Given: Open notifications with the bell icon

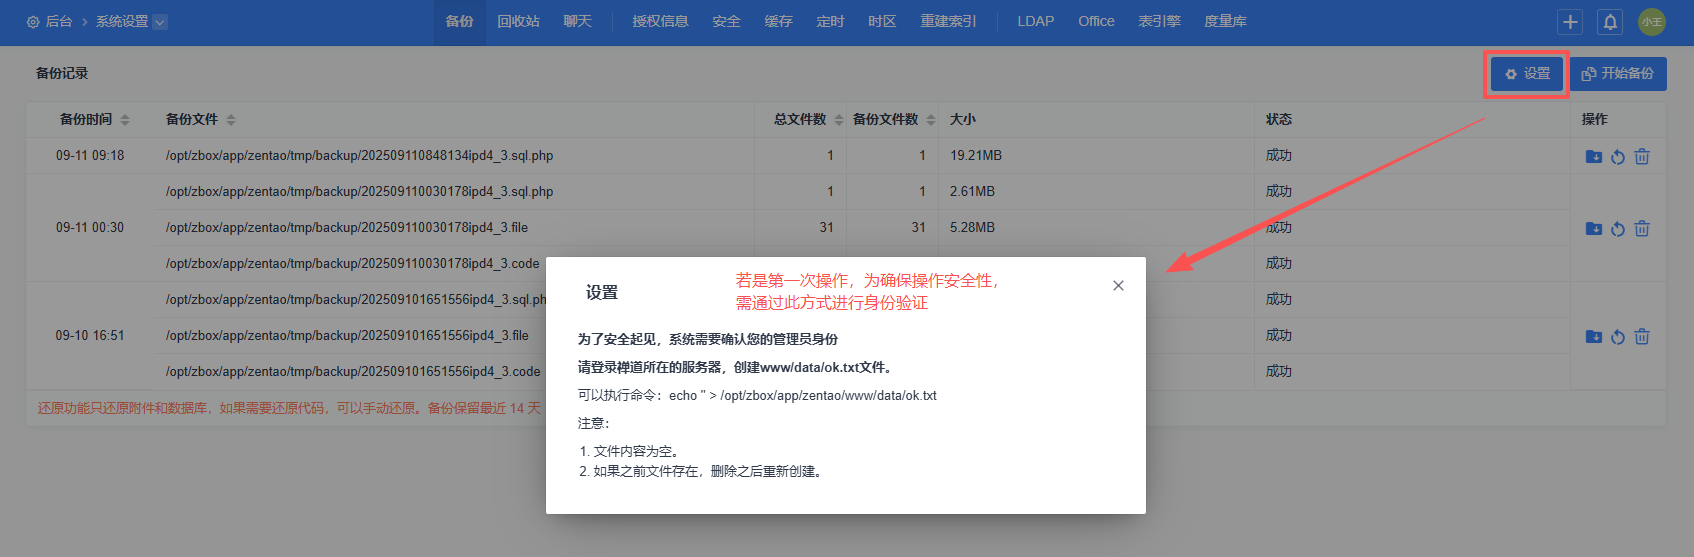Looking at the screenshot, I should pos(1610,22).
